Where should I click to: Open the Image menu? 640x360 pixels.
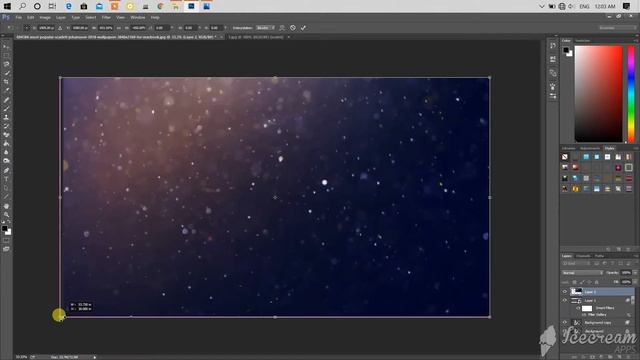point(45,18)
